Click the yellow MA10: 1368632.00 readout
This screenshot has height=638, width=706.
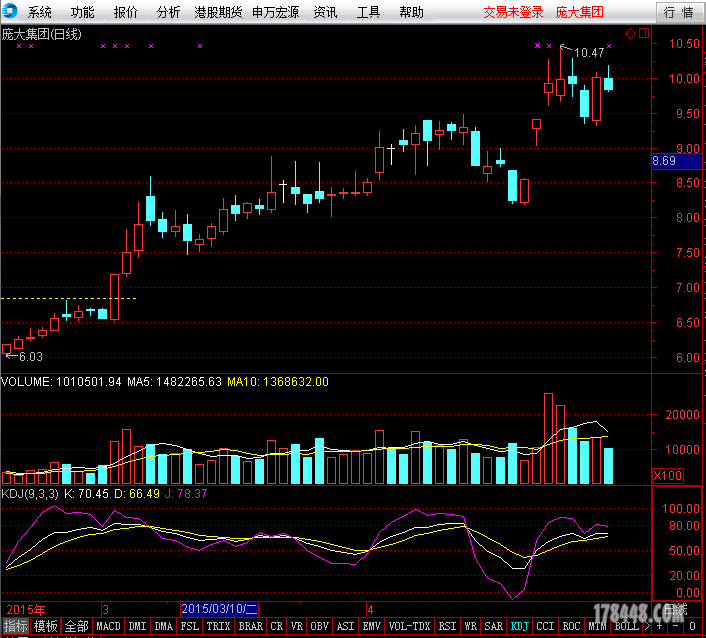pos(278,382)
